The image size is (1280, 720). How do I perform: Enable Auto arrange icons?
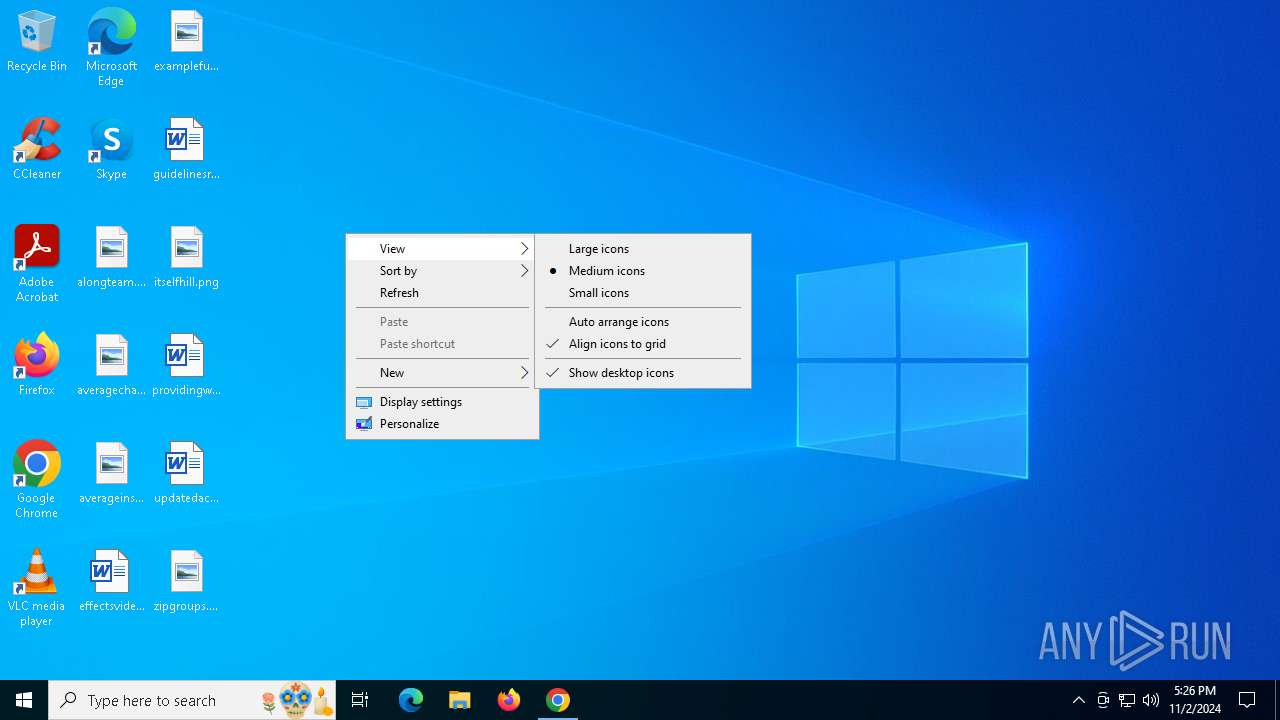643,322
